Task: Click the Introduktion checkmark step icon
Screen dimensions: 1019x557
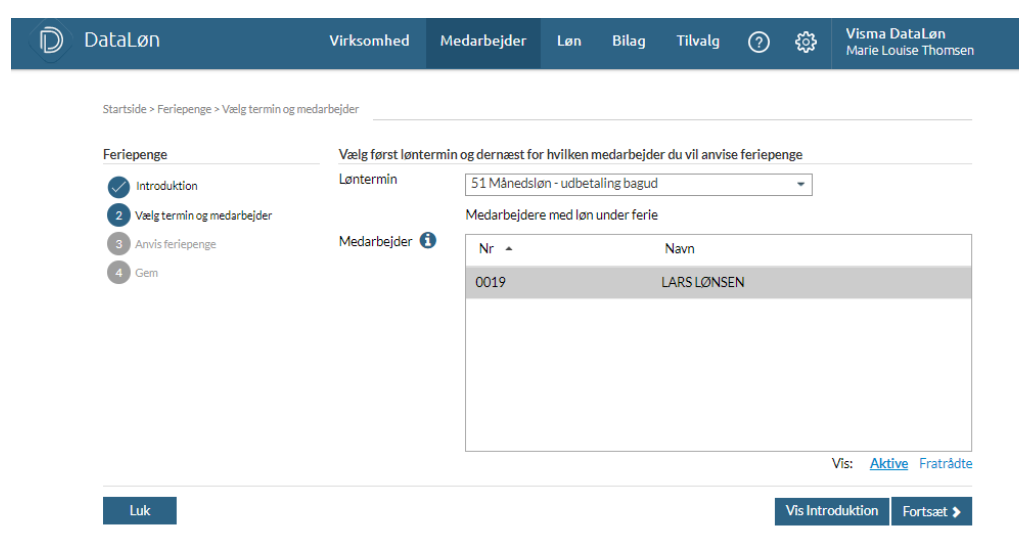Action: [119, 186]
